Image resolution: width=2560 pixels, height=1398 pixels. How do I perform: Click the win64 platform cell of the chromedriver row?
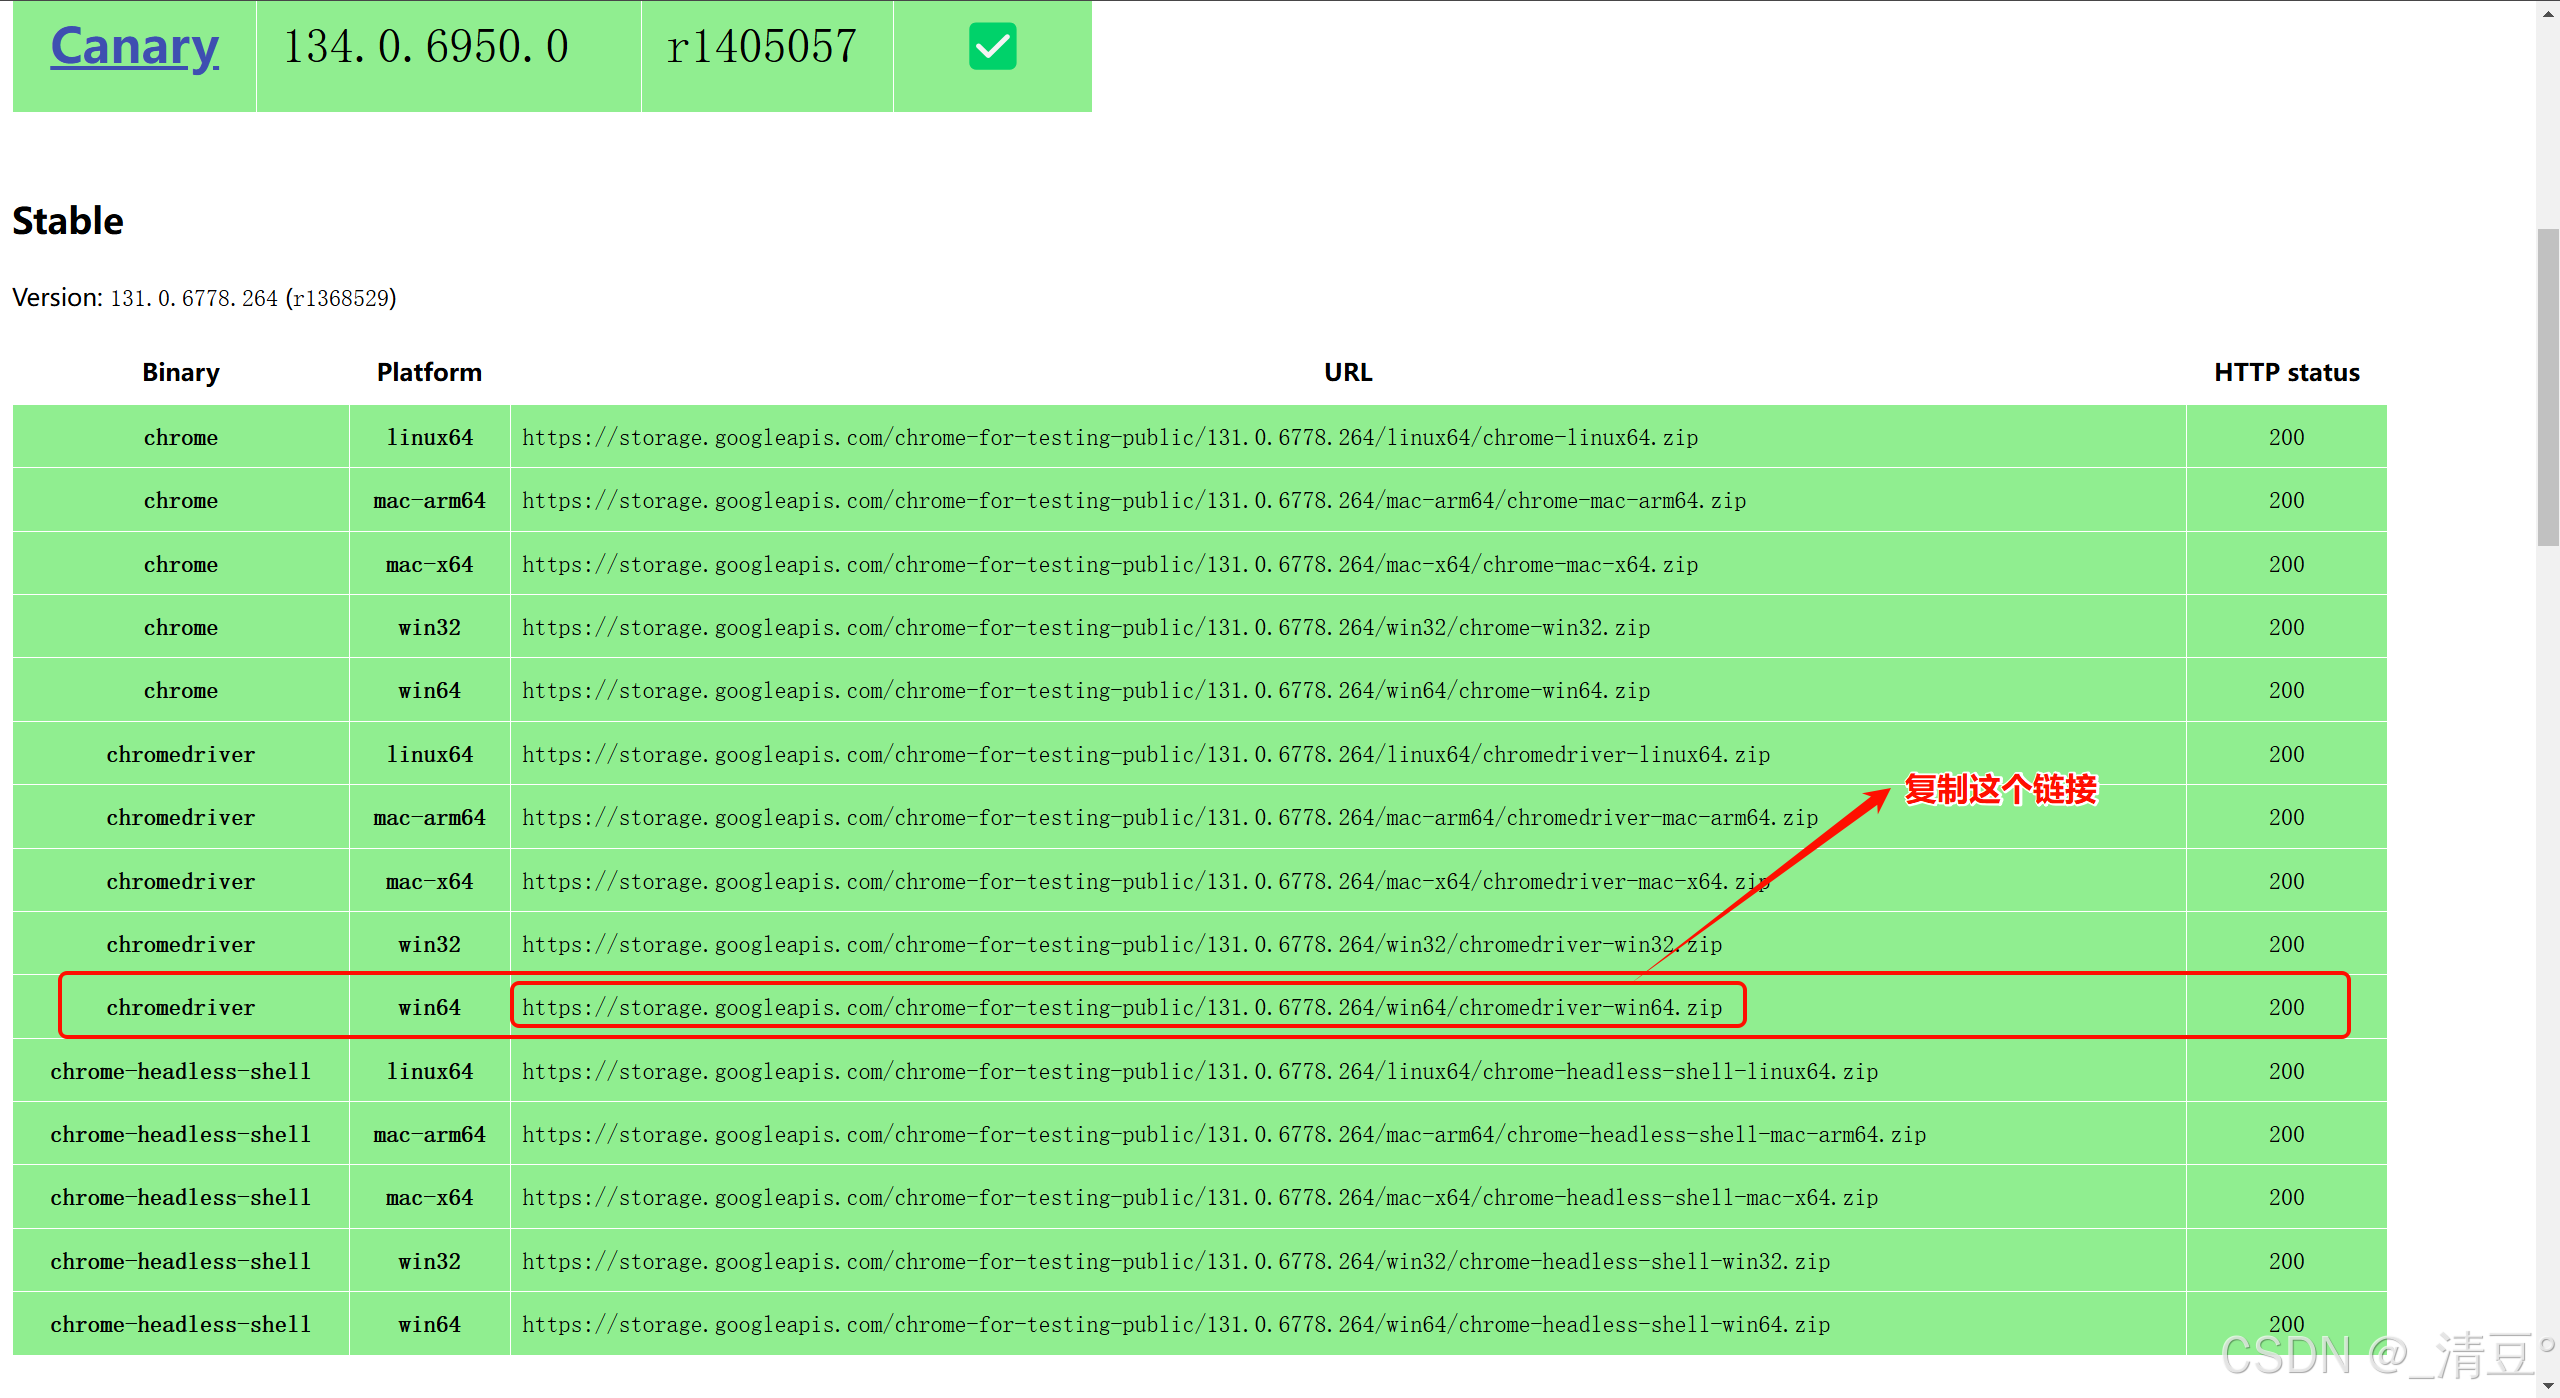point(429,1008)
